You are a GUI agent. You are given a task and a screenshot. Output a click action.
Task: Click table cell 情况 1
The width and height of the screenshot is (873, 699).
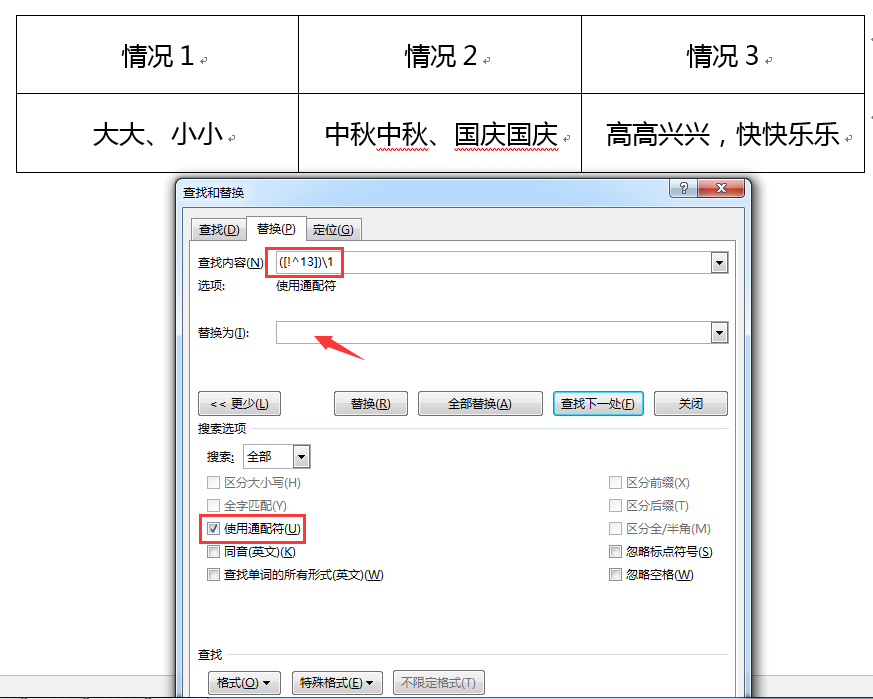pos(158,55)
